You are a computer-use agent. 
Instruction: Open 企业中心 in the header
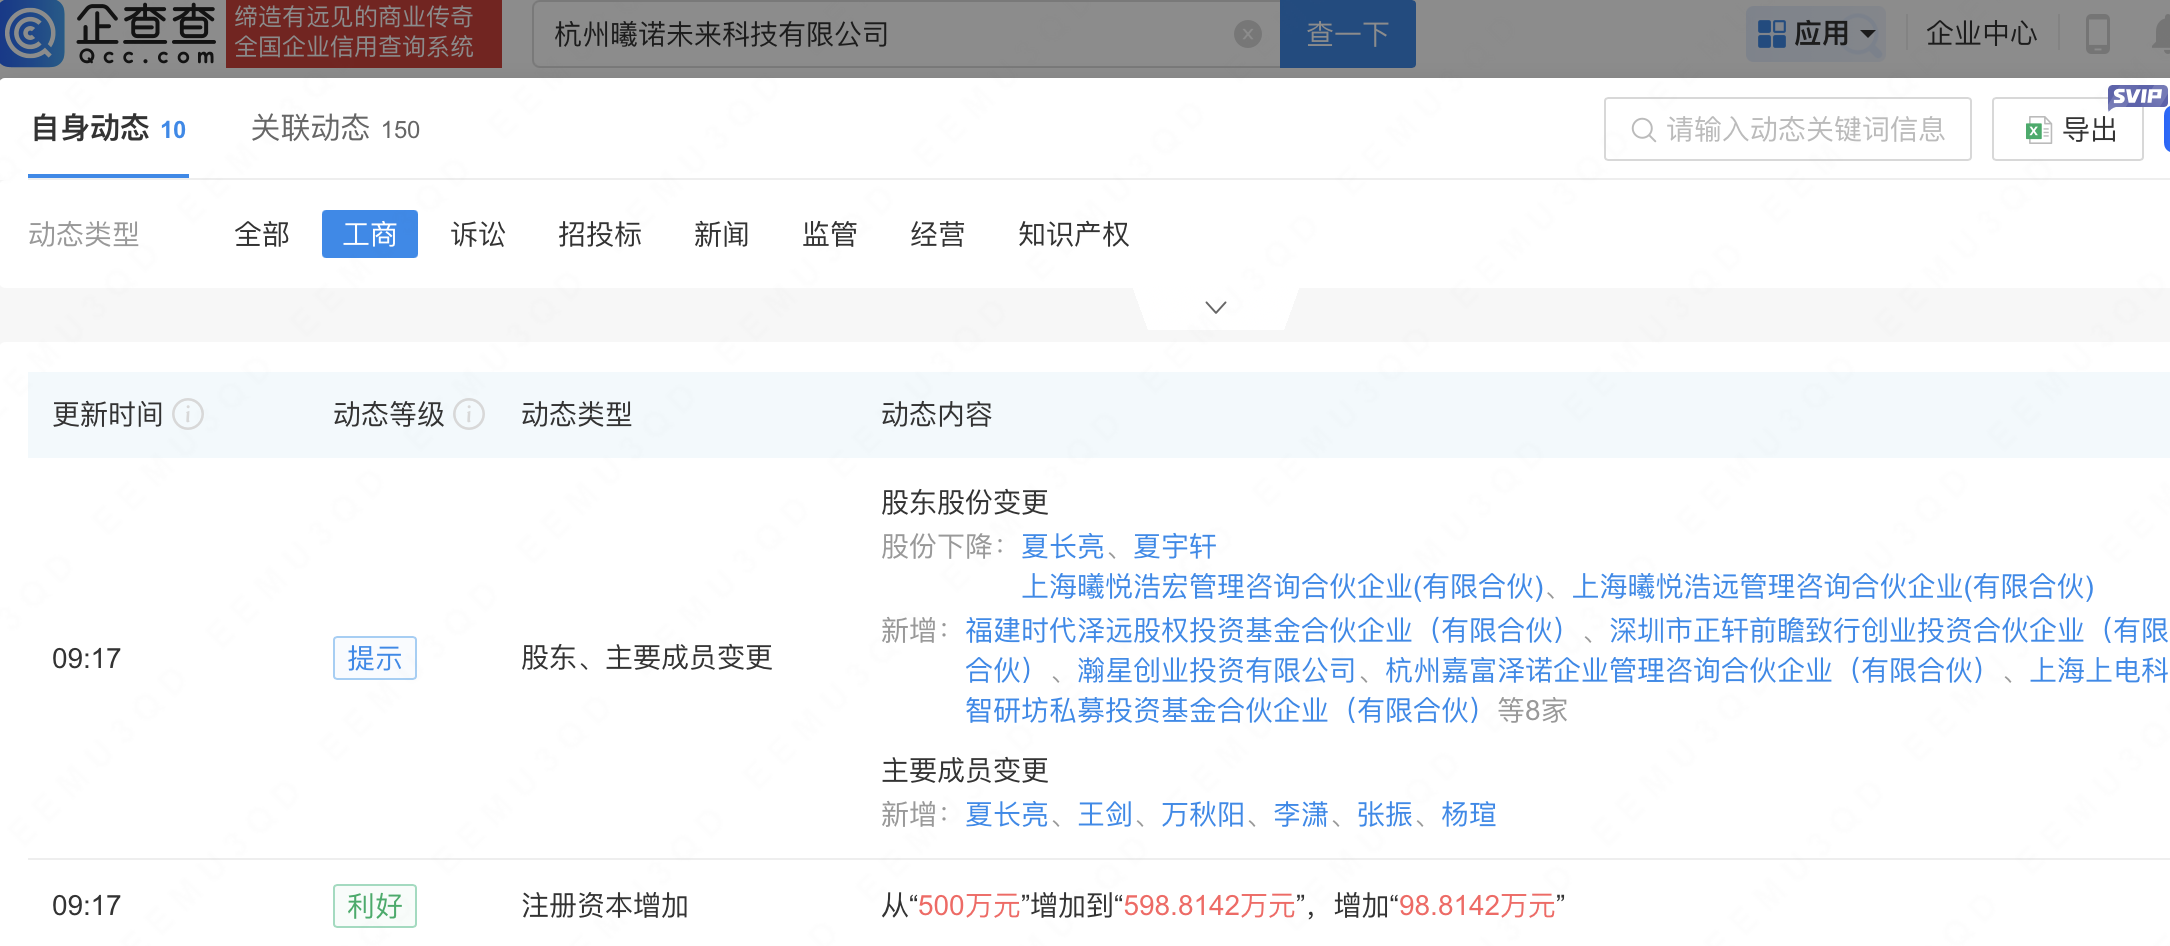tap(1980, 34)
